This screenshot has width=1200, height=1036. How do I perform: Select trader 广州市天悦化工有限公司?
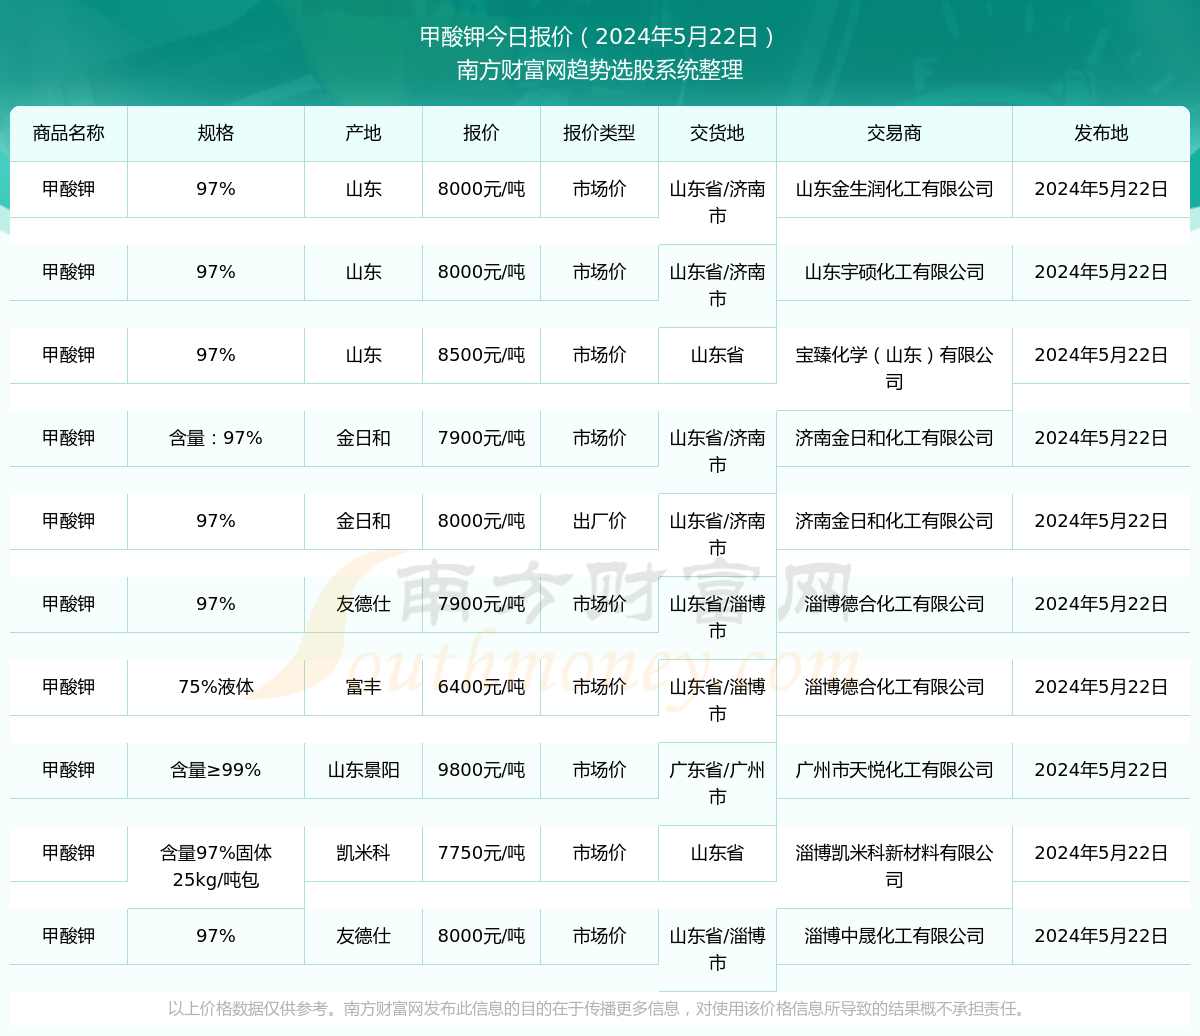point(894,770)
